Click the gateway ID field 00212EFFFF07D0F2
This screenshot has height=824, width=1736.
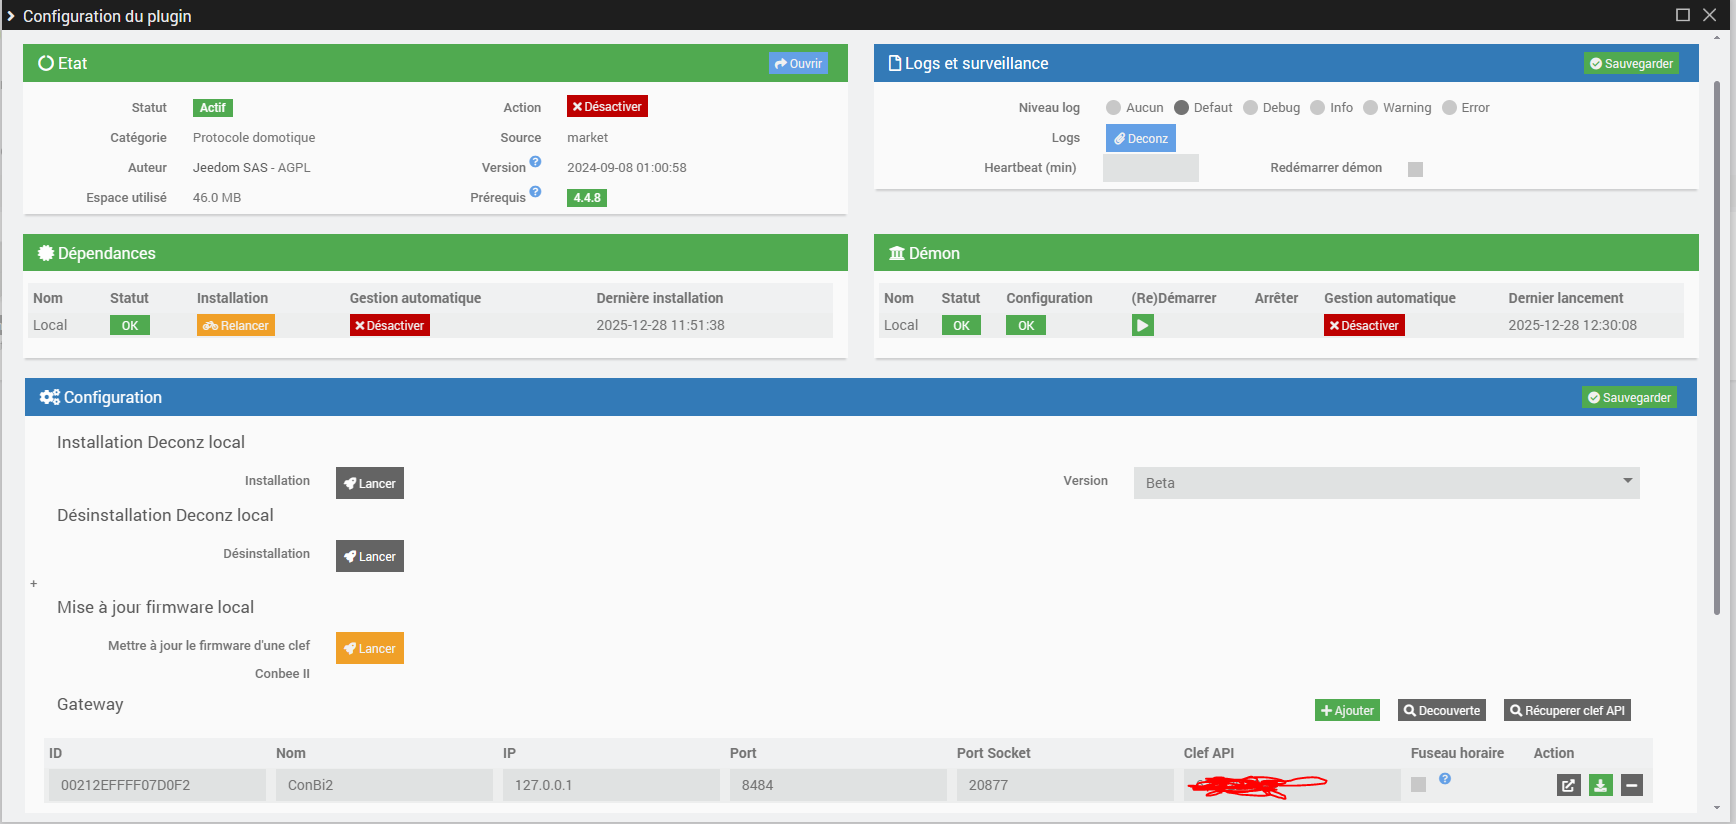click(156, 785)
